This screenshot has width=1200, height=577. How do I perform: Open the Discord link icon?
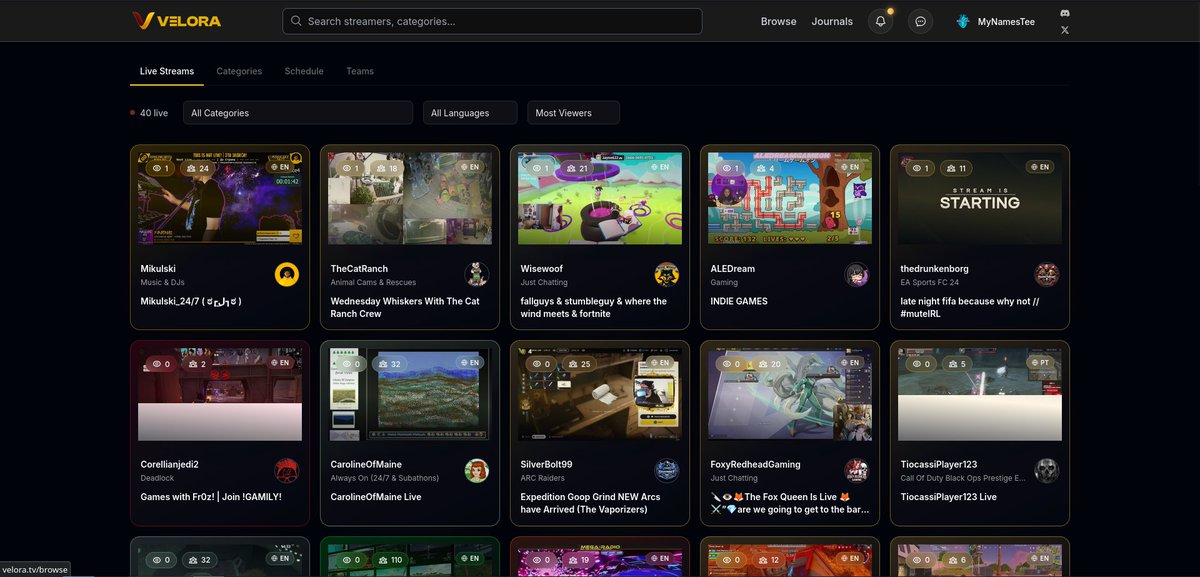tap(1064, 13)
